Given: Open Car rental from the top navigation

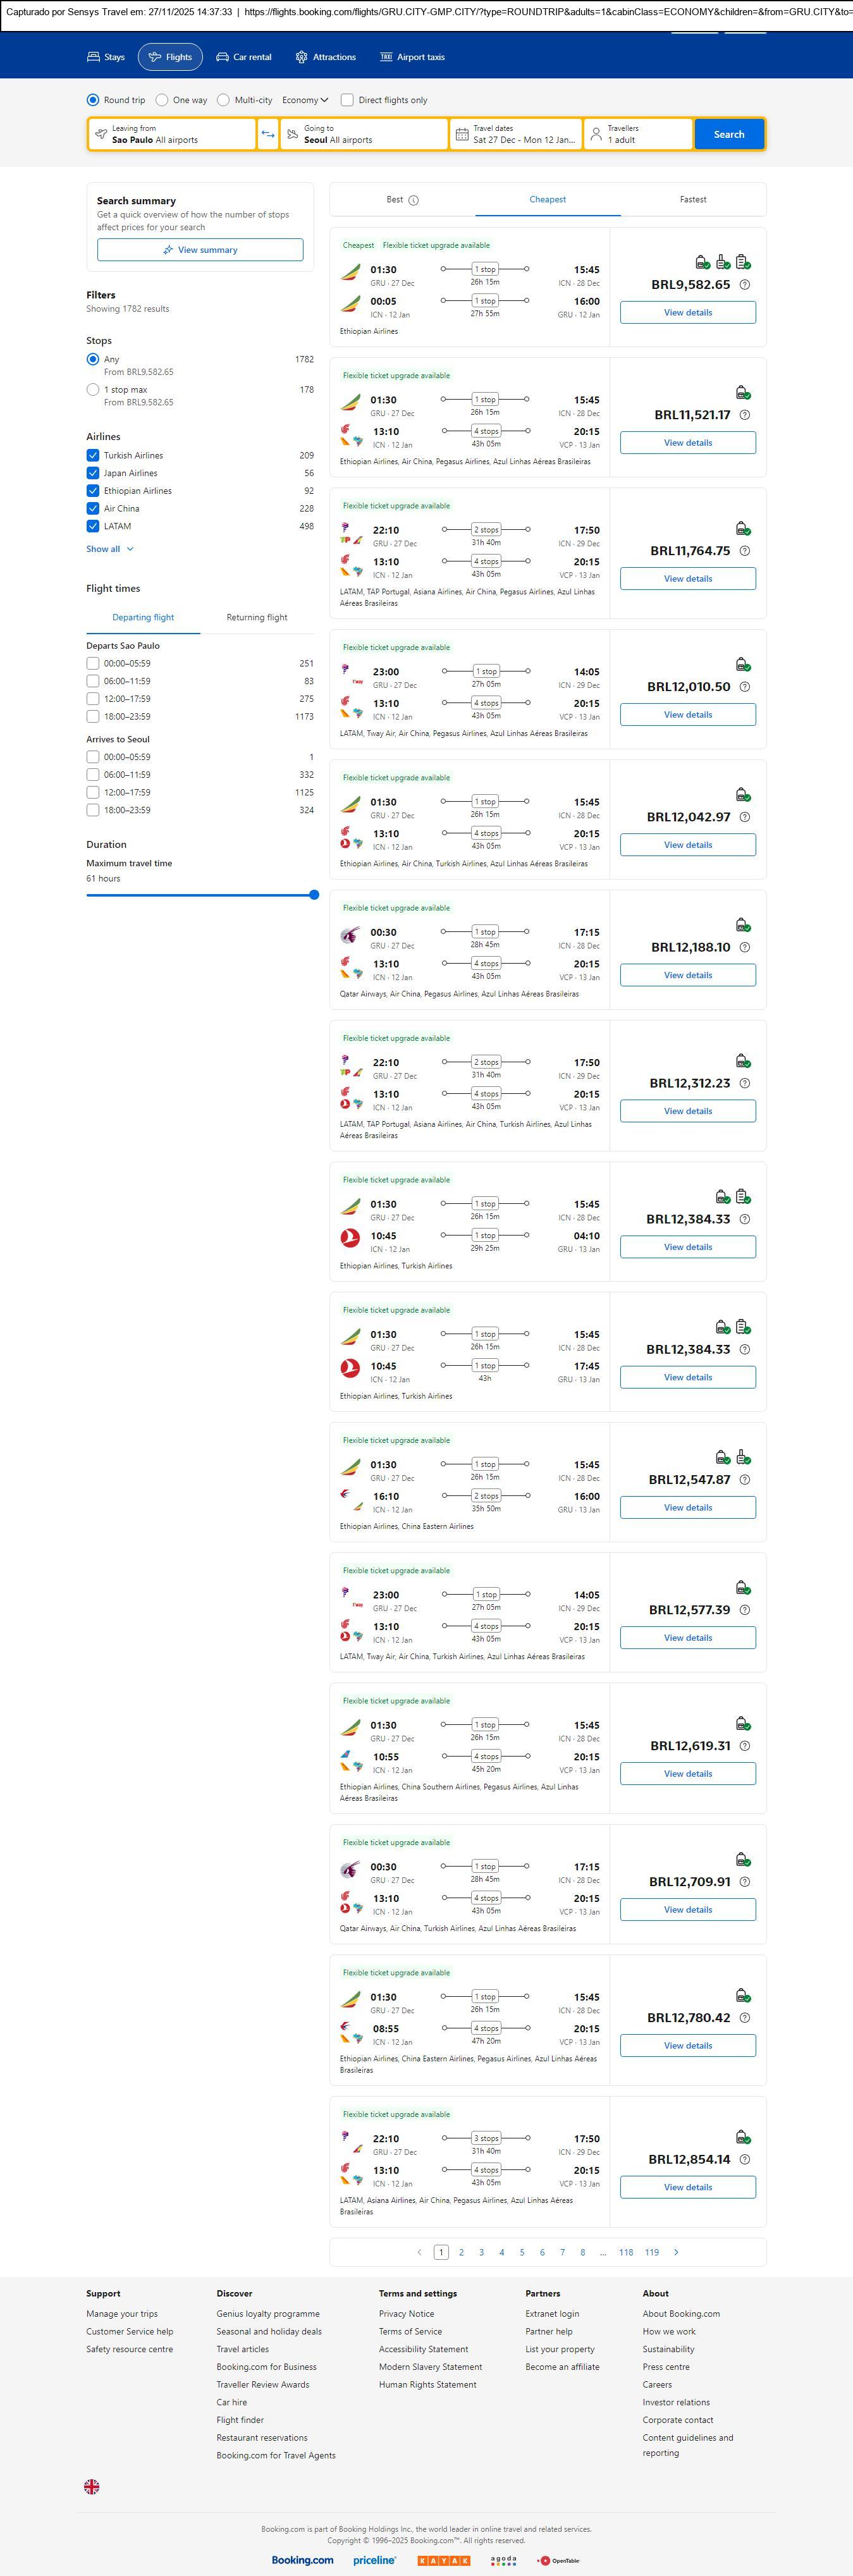Looking at the screenshot, I should 244,57.
